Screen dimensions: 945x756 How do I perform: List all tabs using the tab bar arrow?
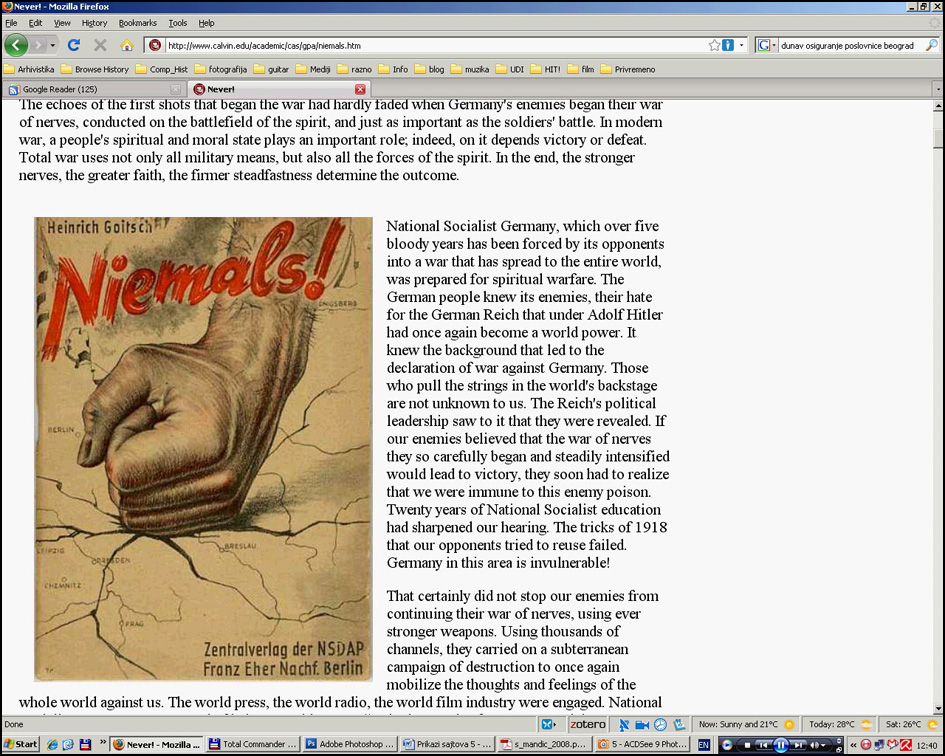tap(937, 89)
